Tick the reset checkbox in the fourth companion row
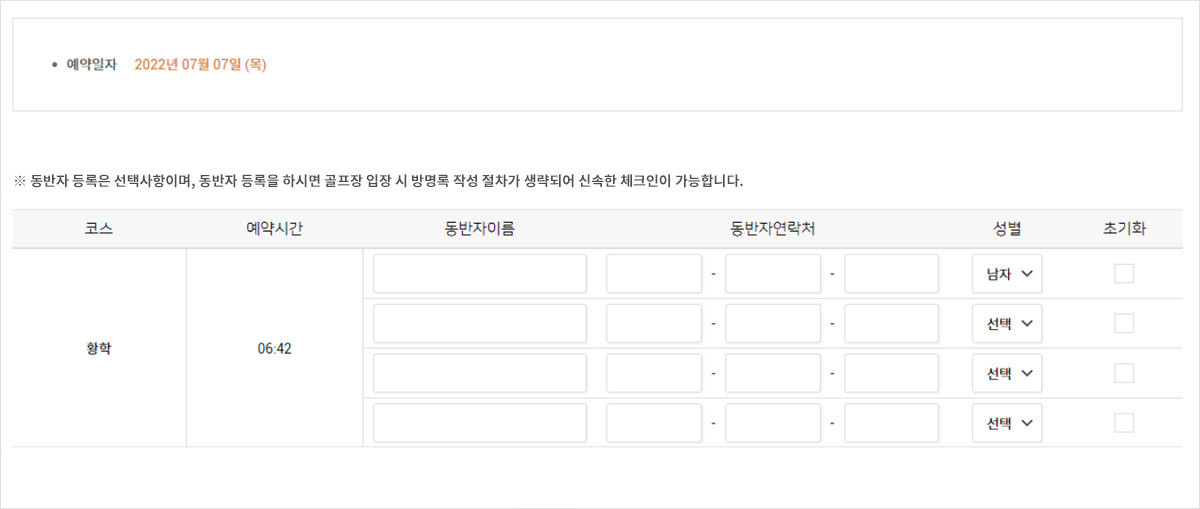Viewport: 1200px width, 509px height. click(1124, 423)
